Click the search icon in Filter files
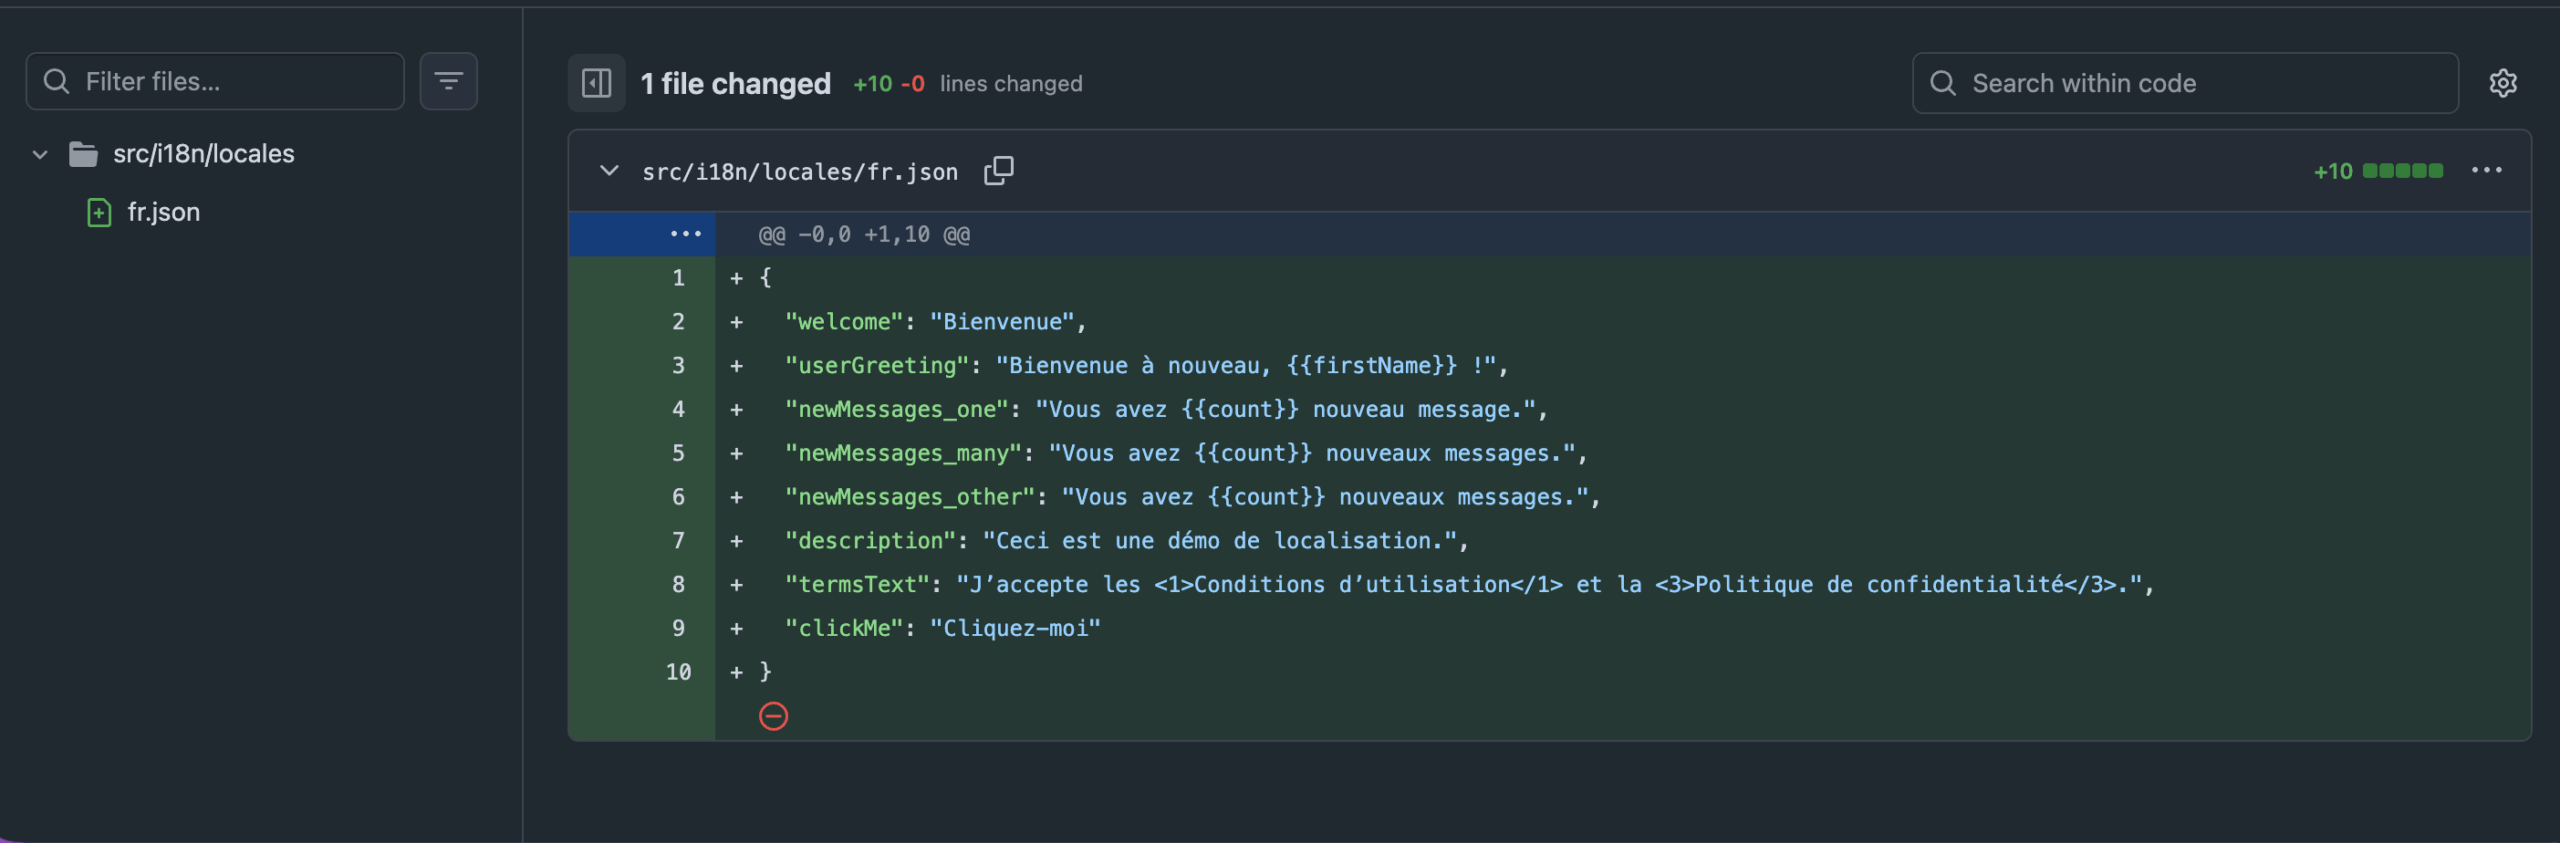The height and width of the screenshot is (843, 2560). [x=57, y=81]
